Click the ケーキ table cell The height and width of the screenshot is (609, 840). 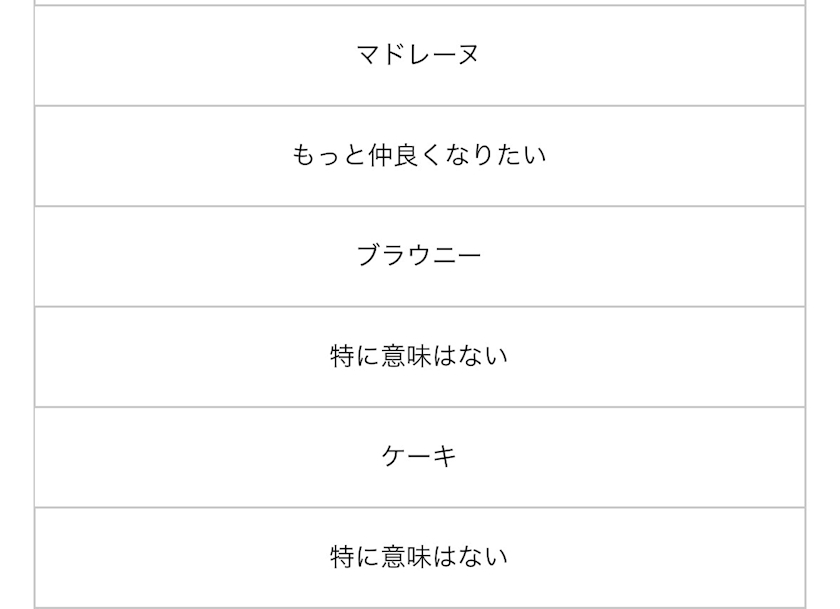coord(419,457)
